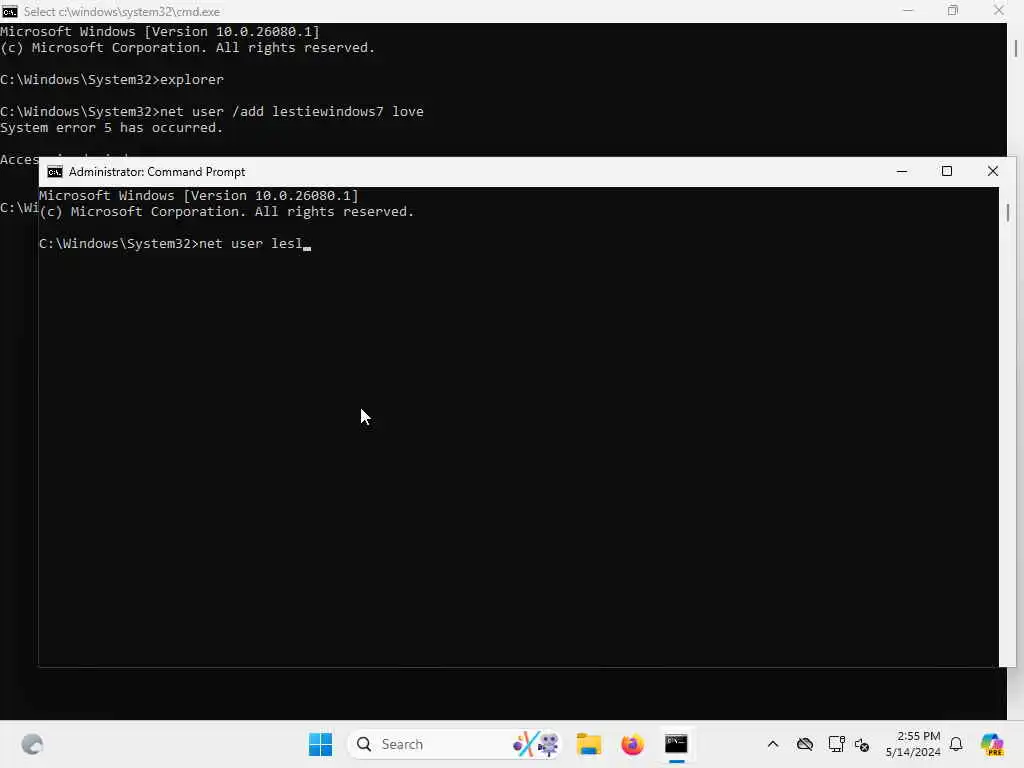Viewport: 1024px width, 768px height.
Task: Select the Command Prompt taskbar icon
Action: (676, 744)
